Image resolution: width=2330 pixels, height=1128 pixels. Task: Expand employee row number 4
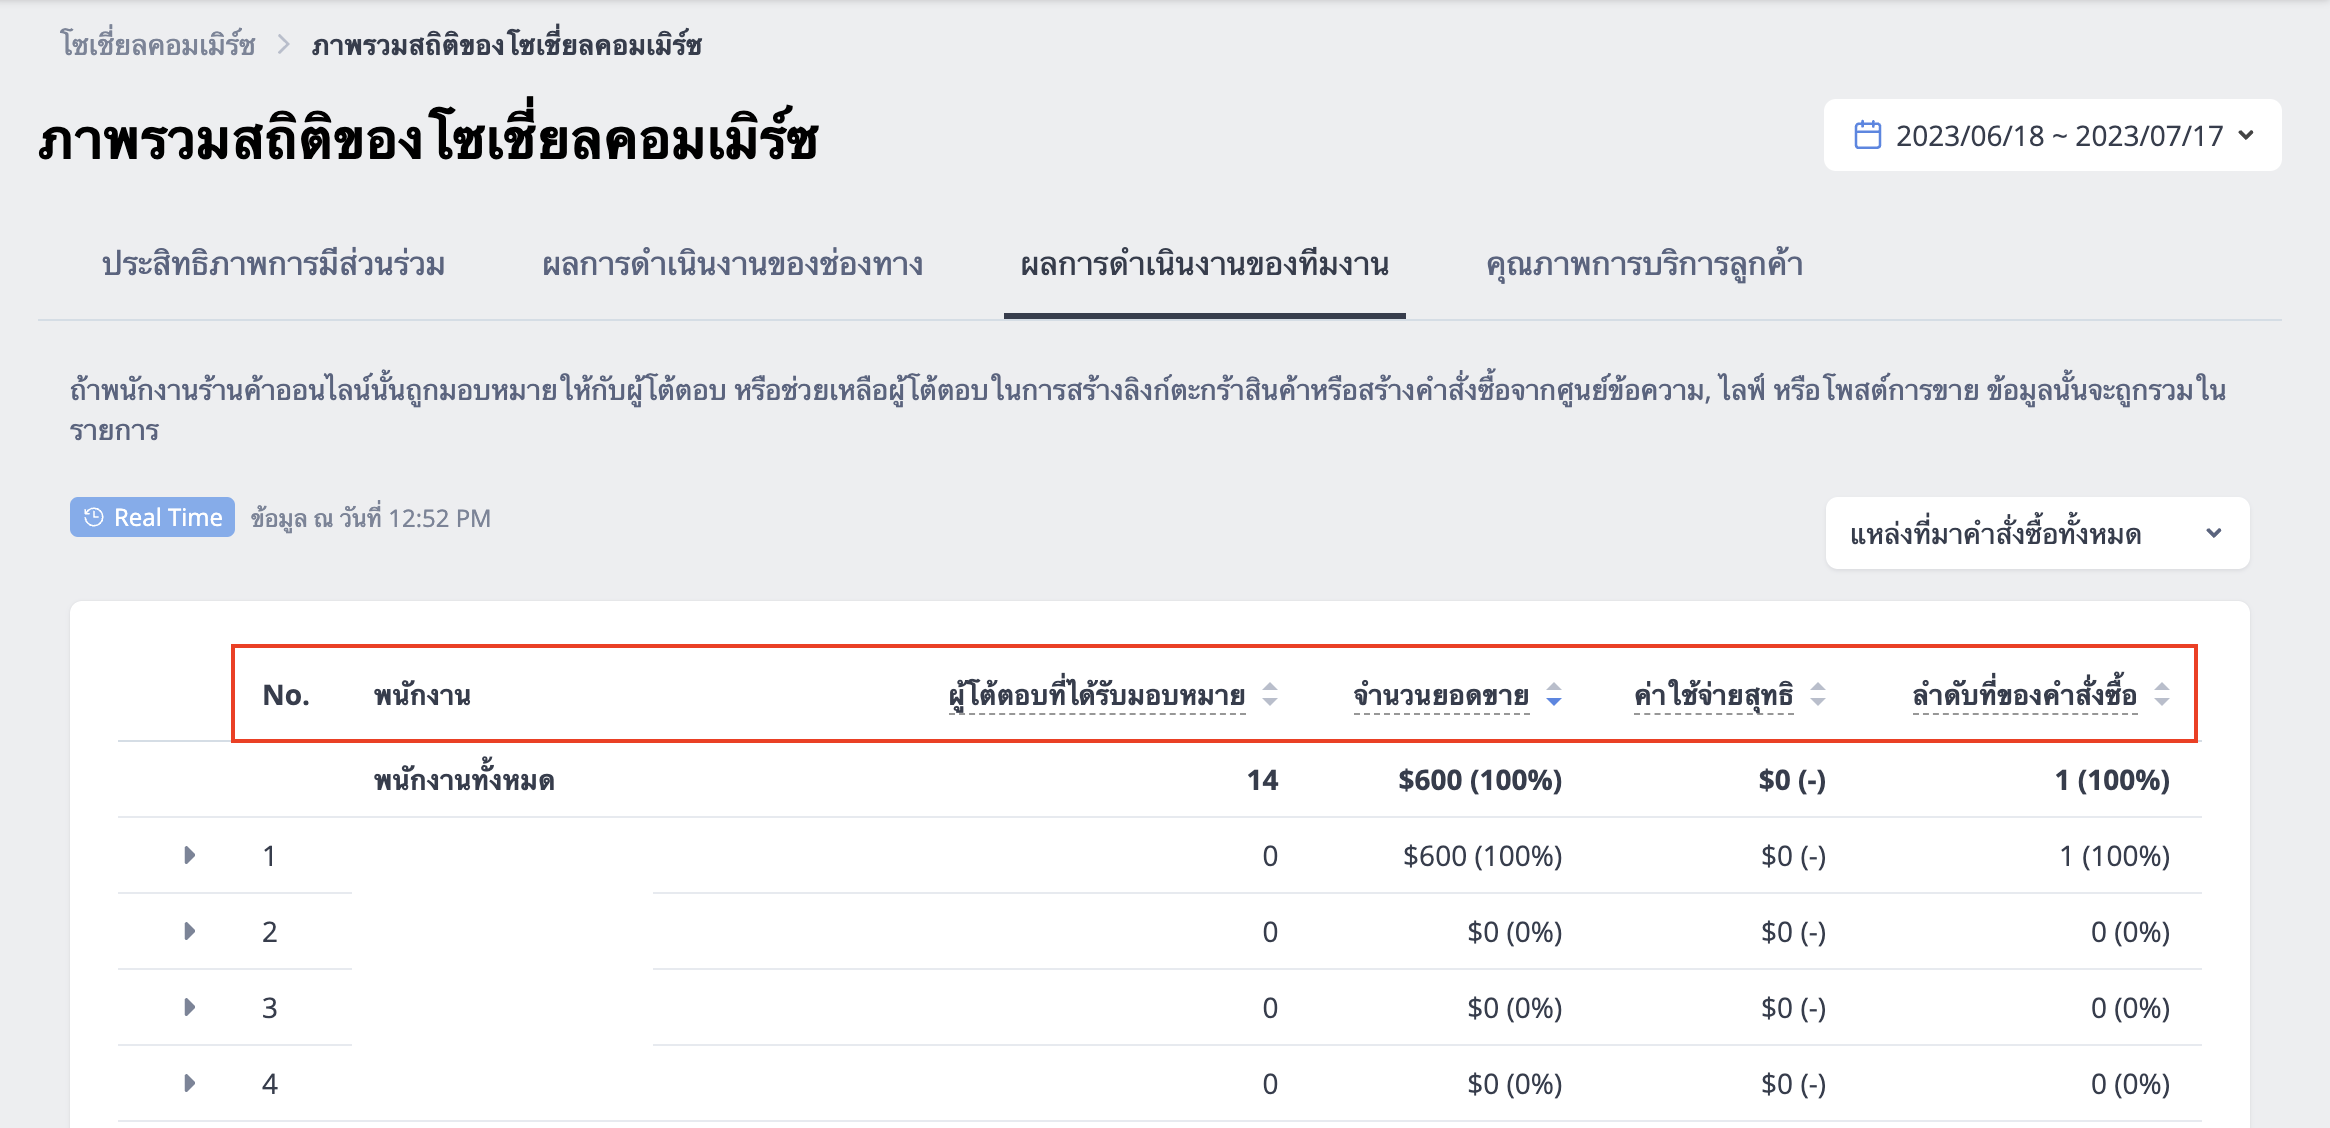click(189, 1083)
